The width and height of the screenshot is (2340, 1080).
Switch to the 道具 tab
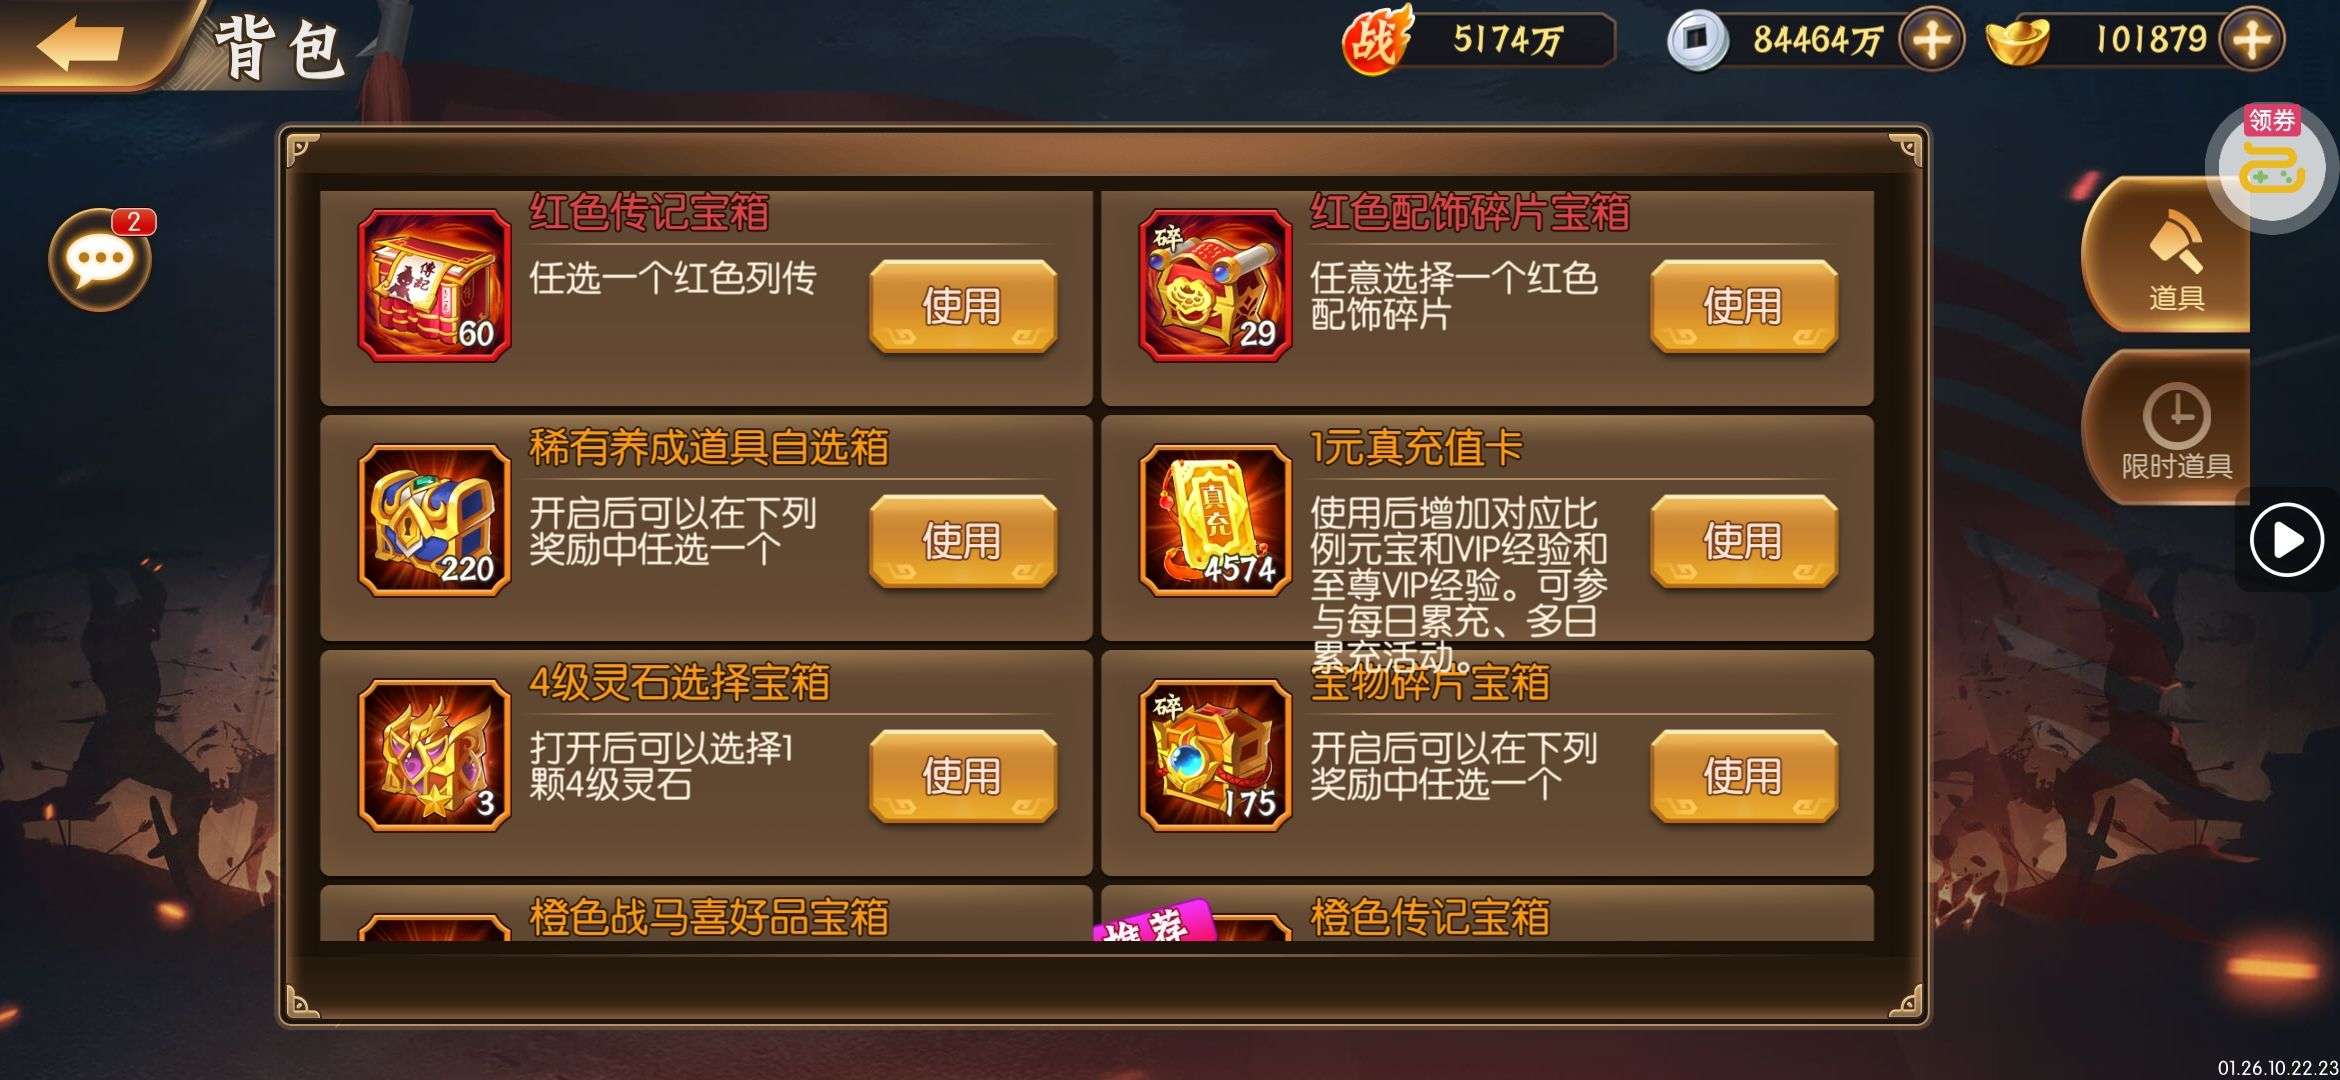pos(2170,255)
